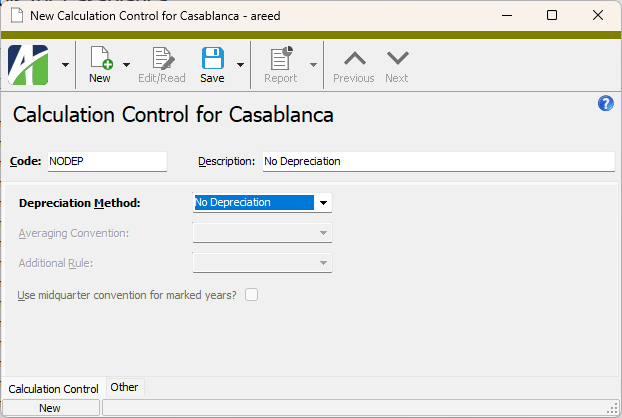Viewport: 622px width, 418px height.
Task: Switch to the Other tab
Action: pyautogui.click(x=125, y=387)
